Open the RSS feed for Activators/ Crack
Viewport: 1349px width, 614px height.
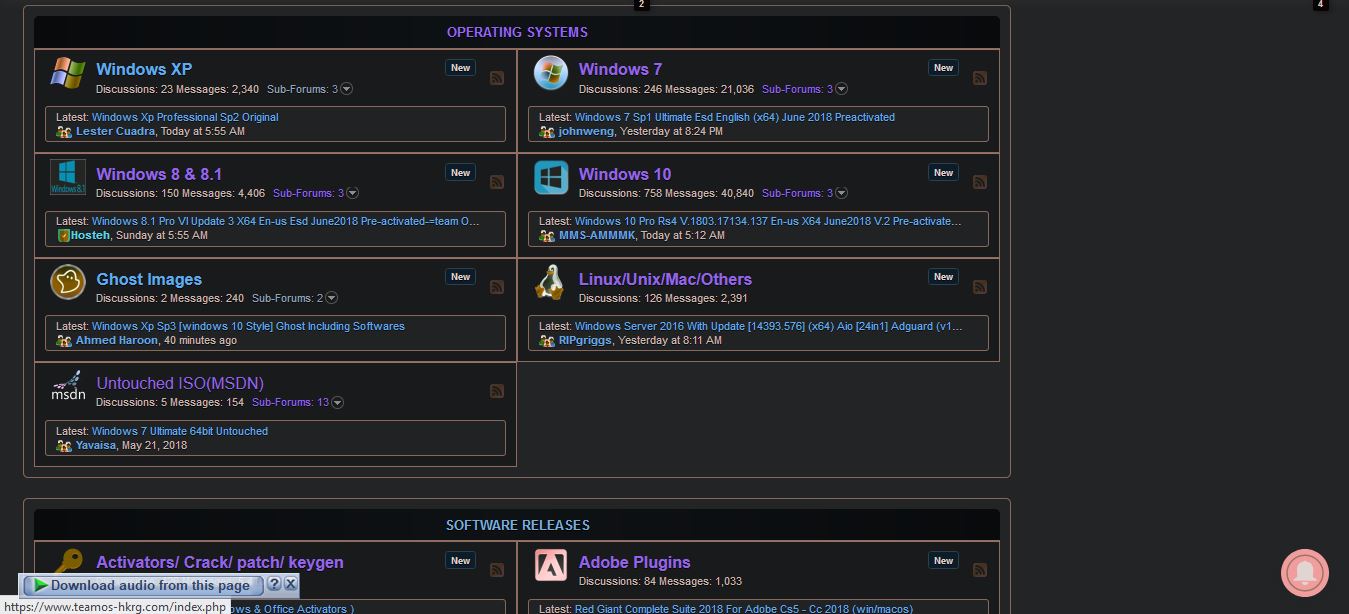[x=497, y=570]
